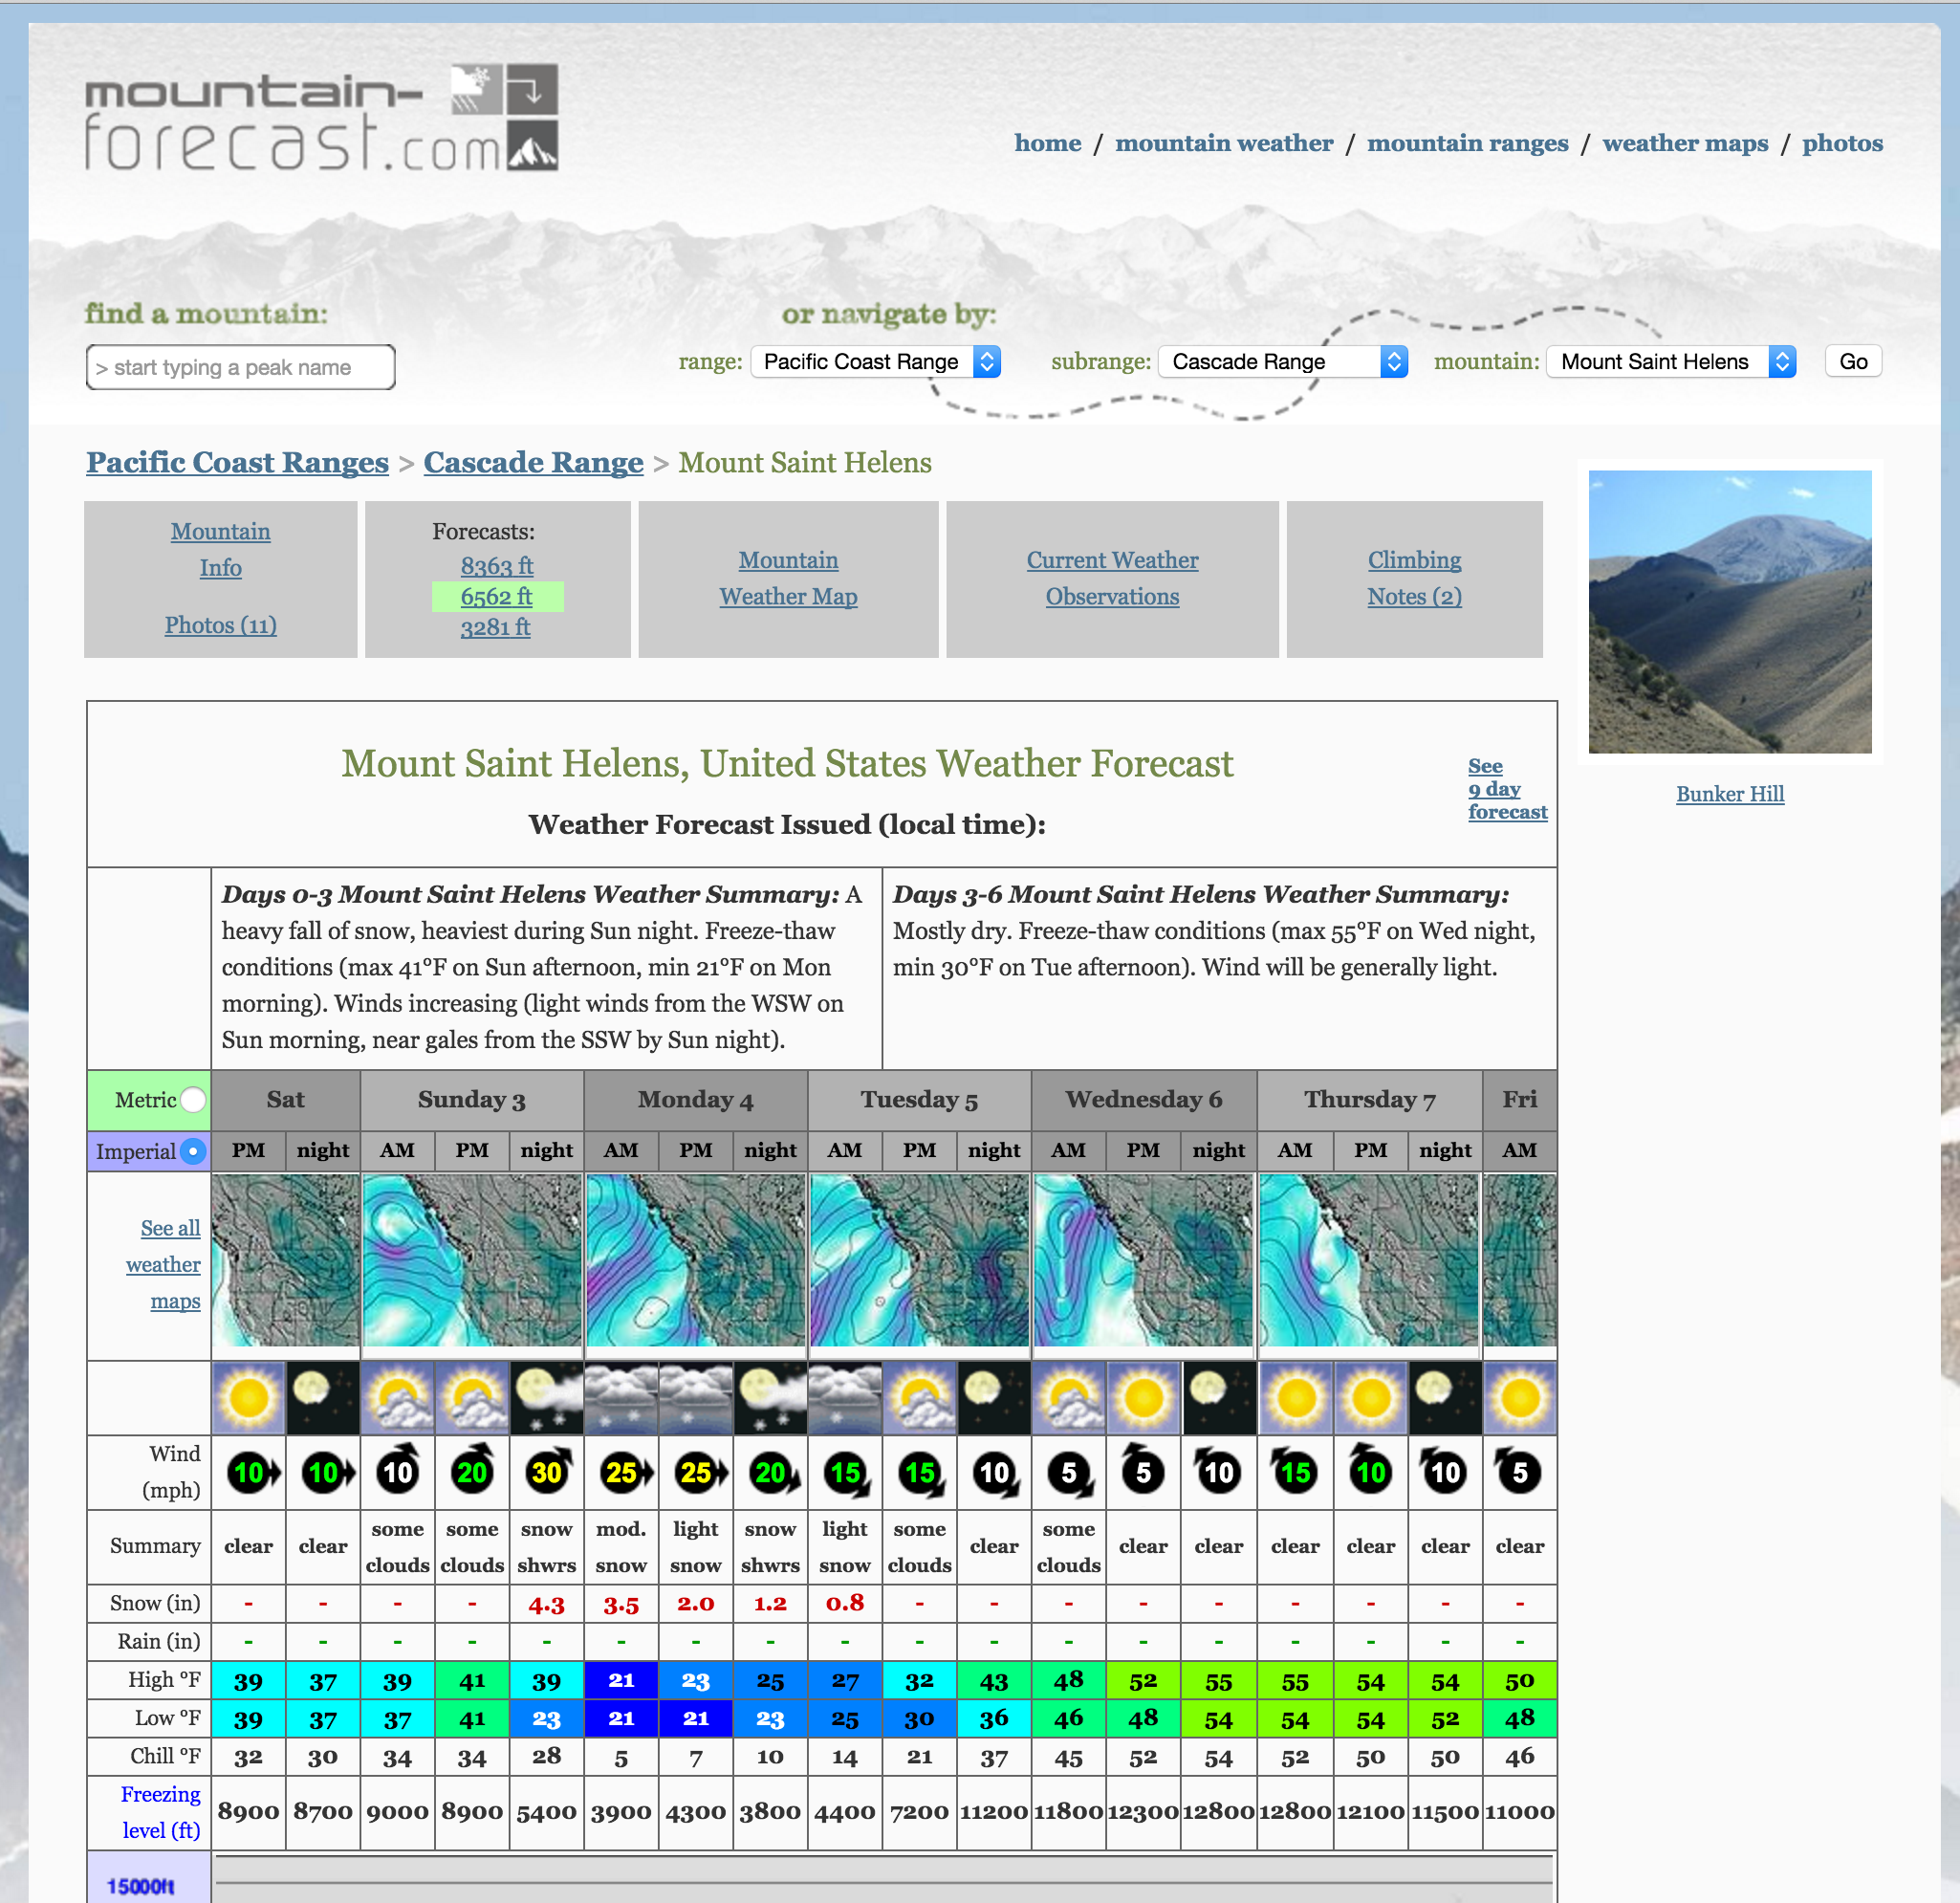Click Sat PM wind 10 arrow icon

254,1472
